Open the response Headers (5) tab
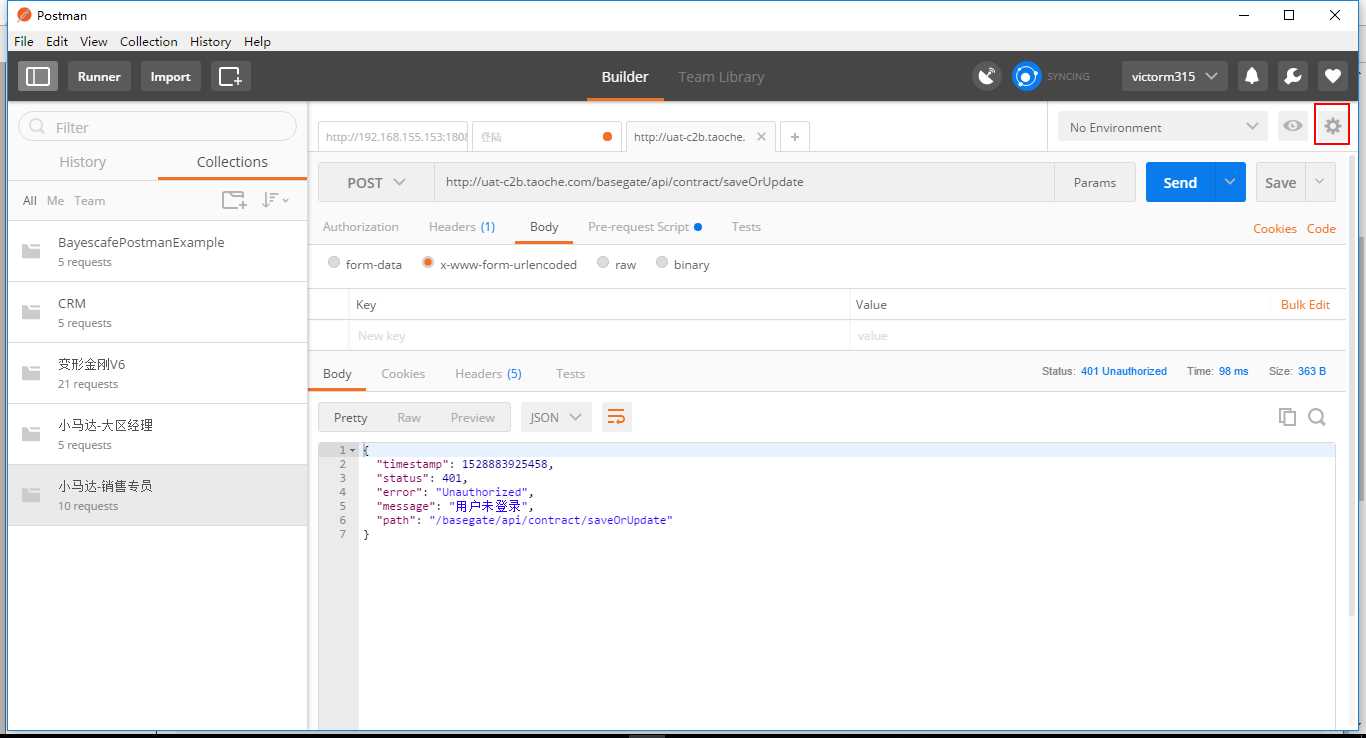The width and height of the screenshot is (1366, 738). click(x=488, y=373)
